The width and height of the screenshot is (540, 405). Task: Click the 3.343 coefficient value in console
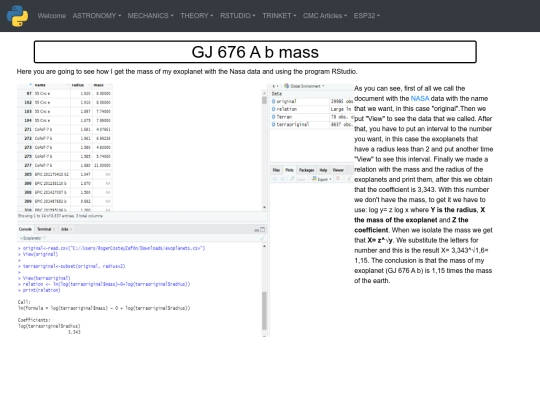point(74,332)
